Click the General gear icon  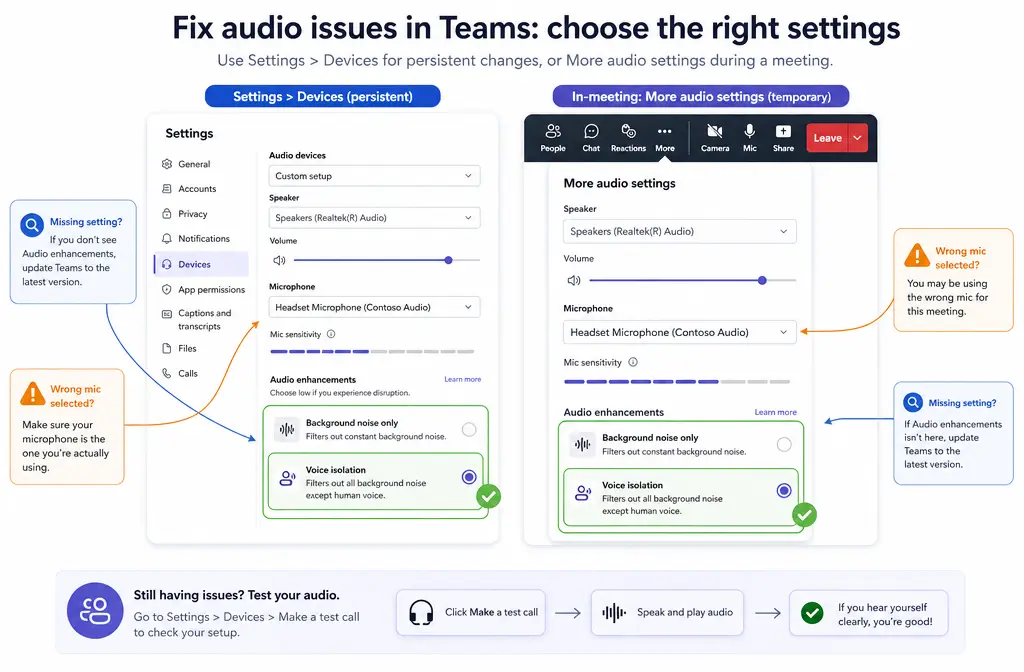[x=167, y=164]
